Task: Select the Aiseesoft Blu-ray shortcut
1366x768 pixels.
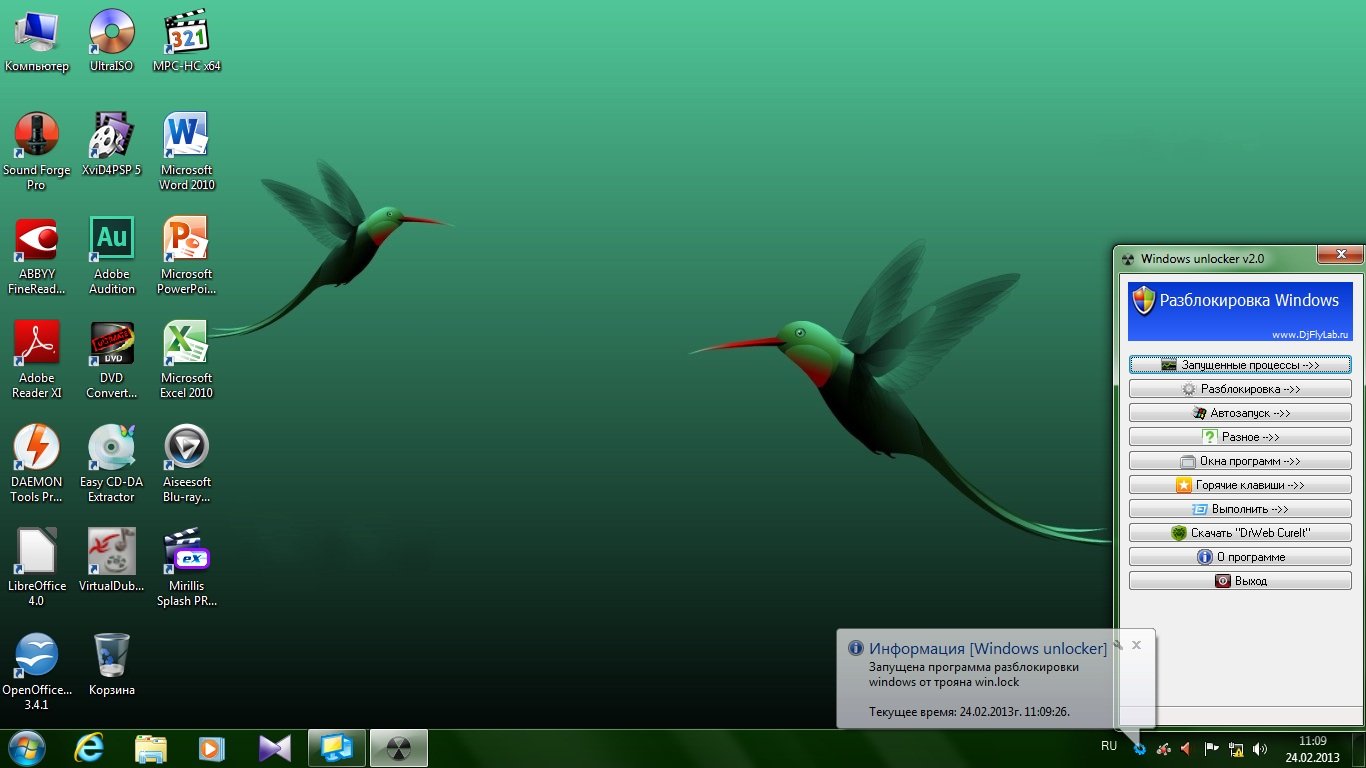Action: pos(186,464)
